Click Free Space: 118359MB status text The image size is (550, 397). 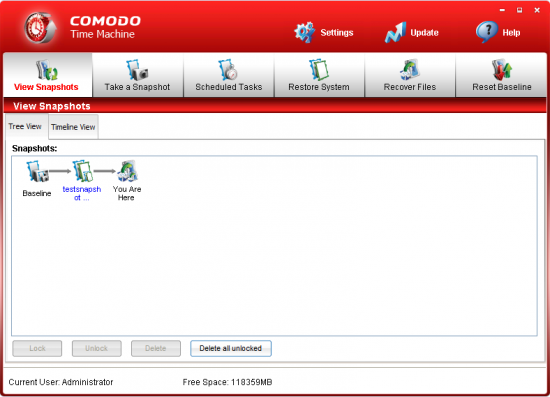coord(227,382)
